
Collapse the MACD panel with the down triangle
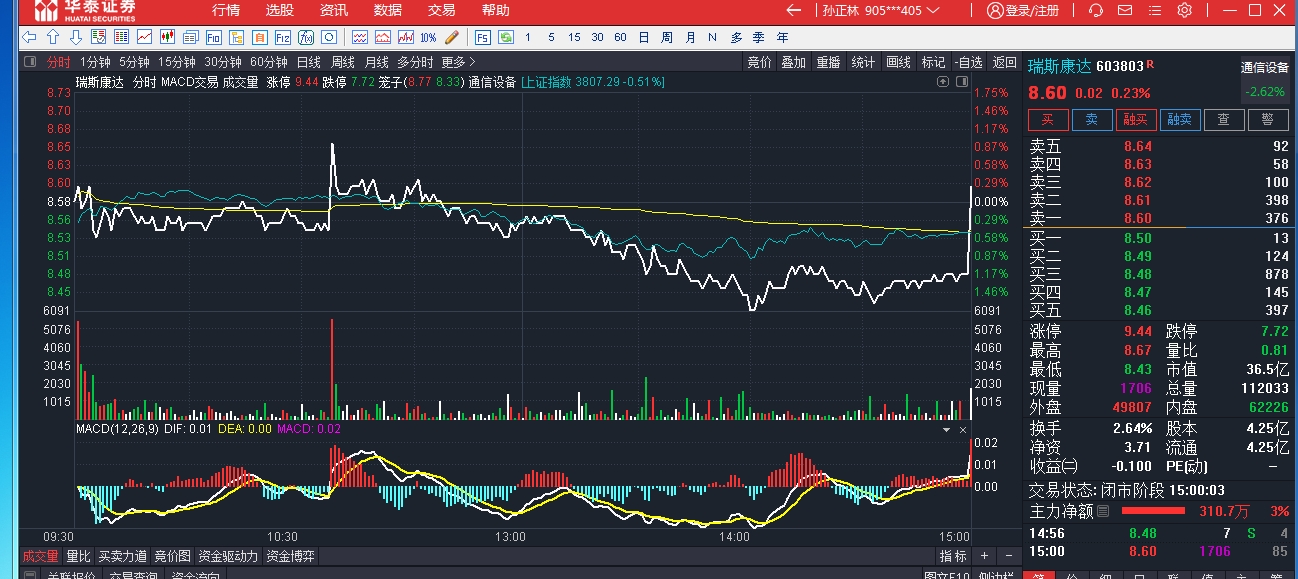point(948,428)
